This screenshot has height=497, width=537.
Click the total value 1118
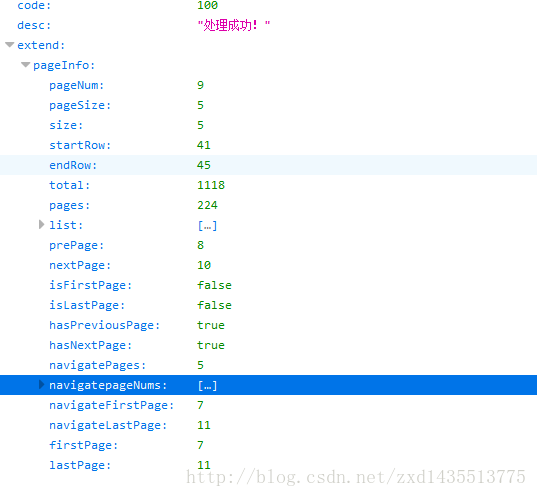pyautogui.click(x=211, y=185)
